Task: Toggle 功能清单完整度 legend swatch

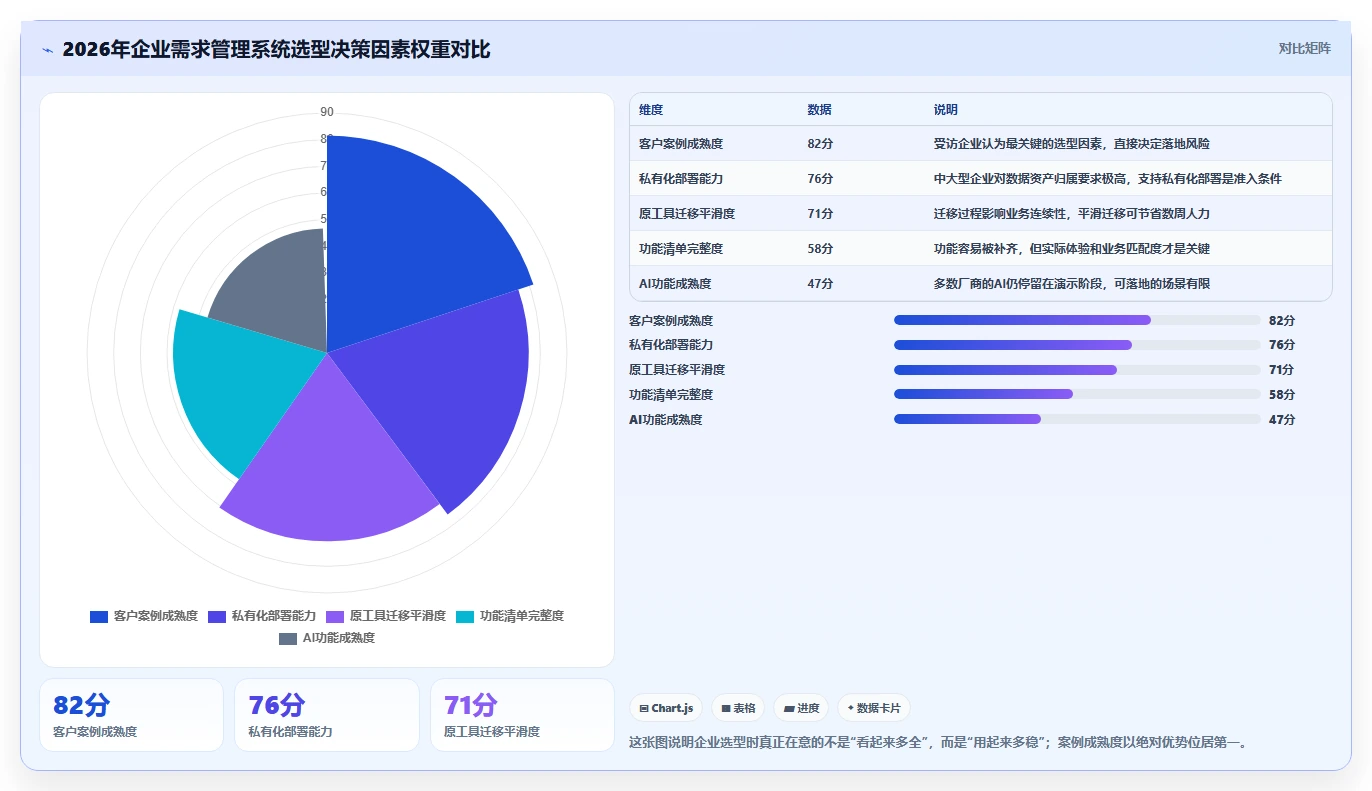Action: (465, 616)
